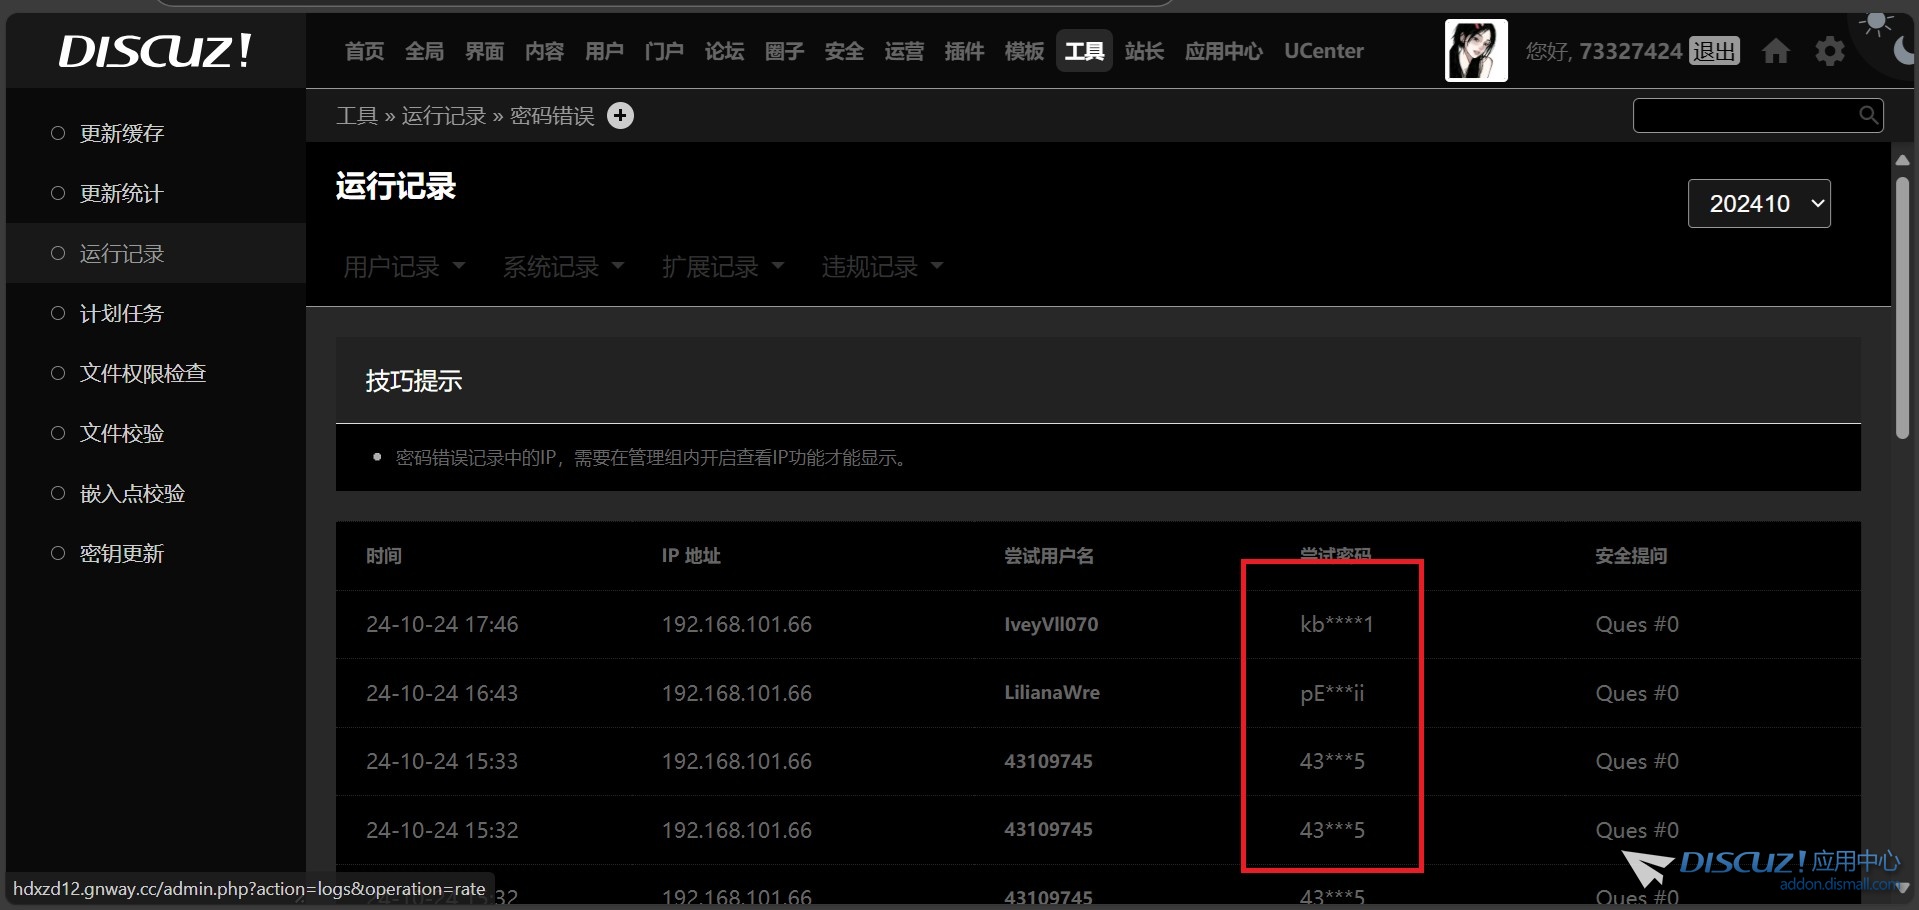Open the 202410 month dropdown
1919x910 pixels.
click(x=1759, y=204)
